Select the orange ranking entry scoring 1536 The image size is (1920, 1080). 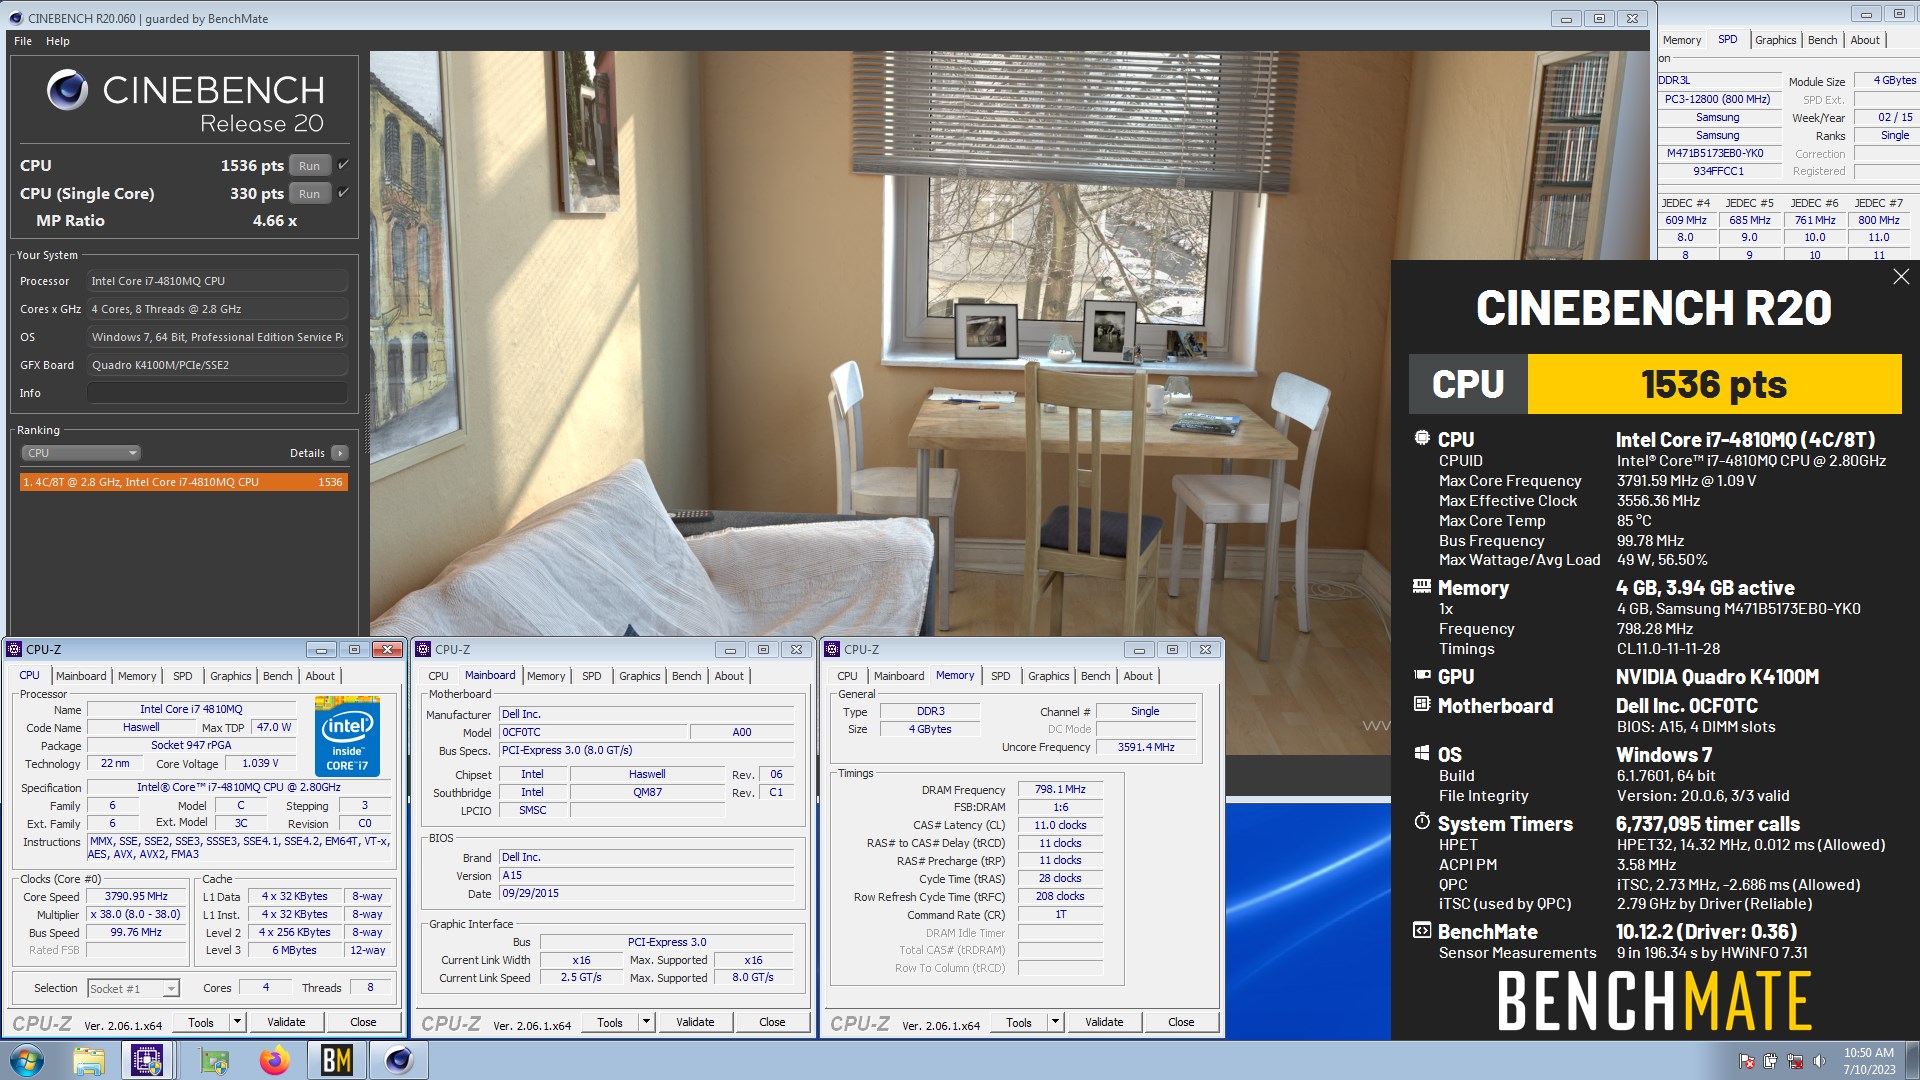pyautogui.click(x=184, y=482)
